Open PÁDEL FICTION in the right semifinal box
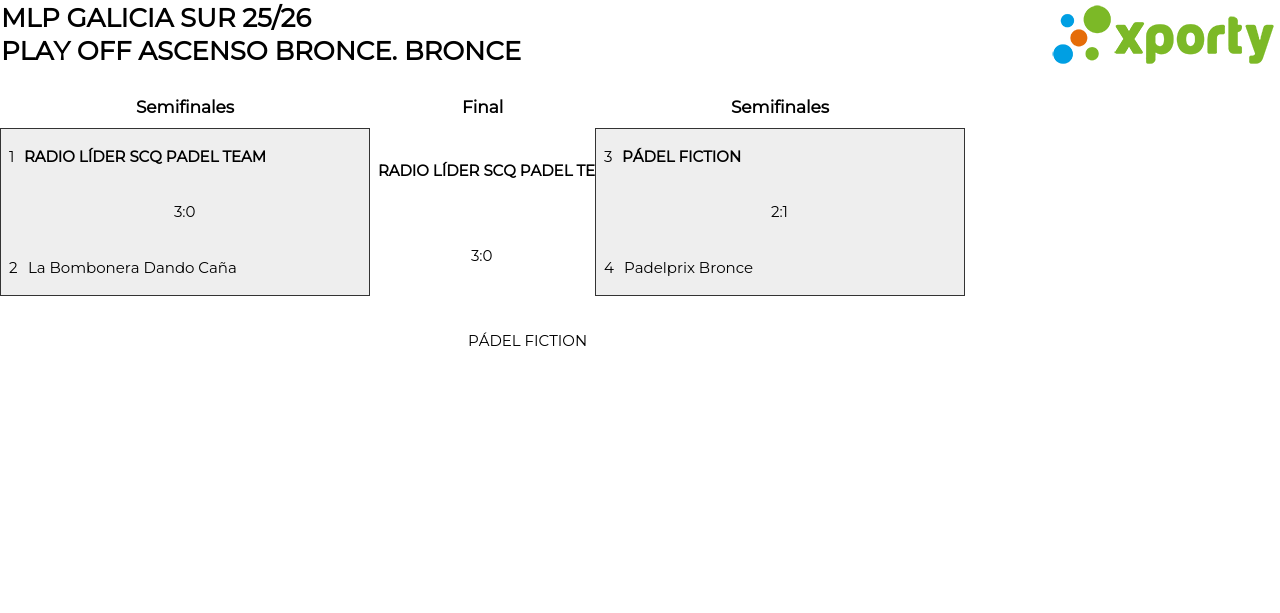 click(x=681, y=157)
